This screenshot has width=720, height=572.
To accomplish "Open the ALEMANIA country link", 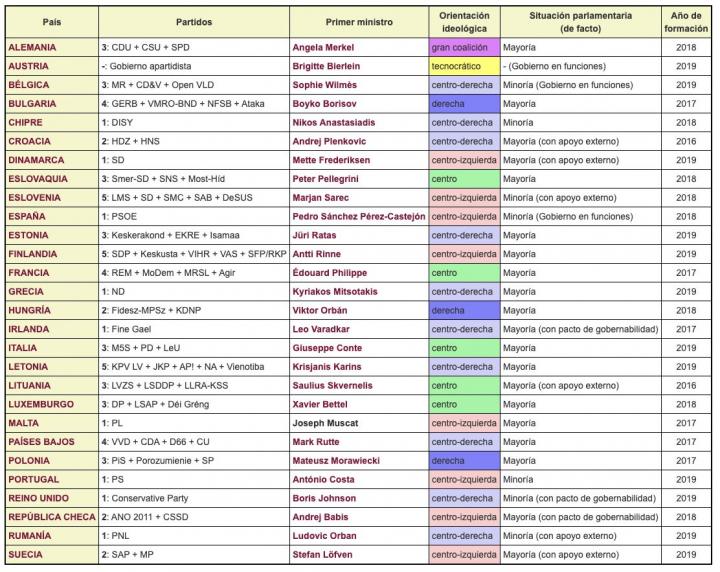I will (32, 47).
